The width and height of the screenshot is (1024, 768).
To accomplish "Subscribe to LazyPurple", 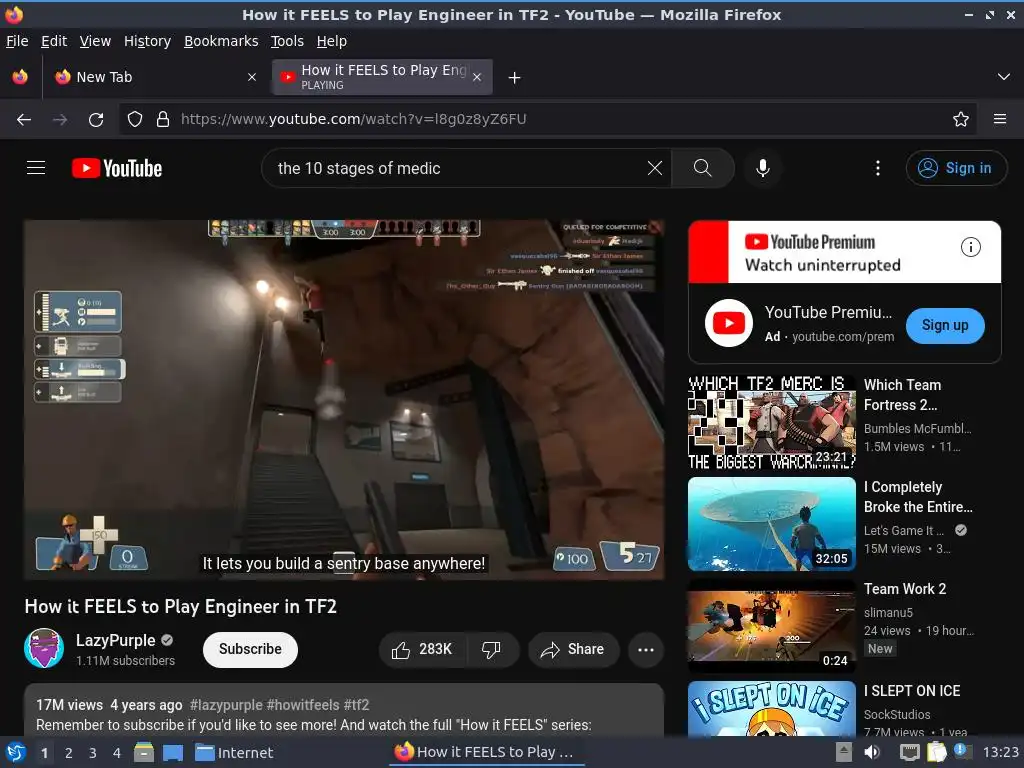I will click(250, 649).
